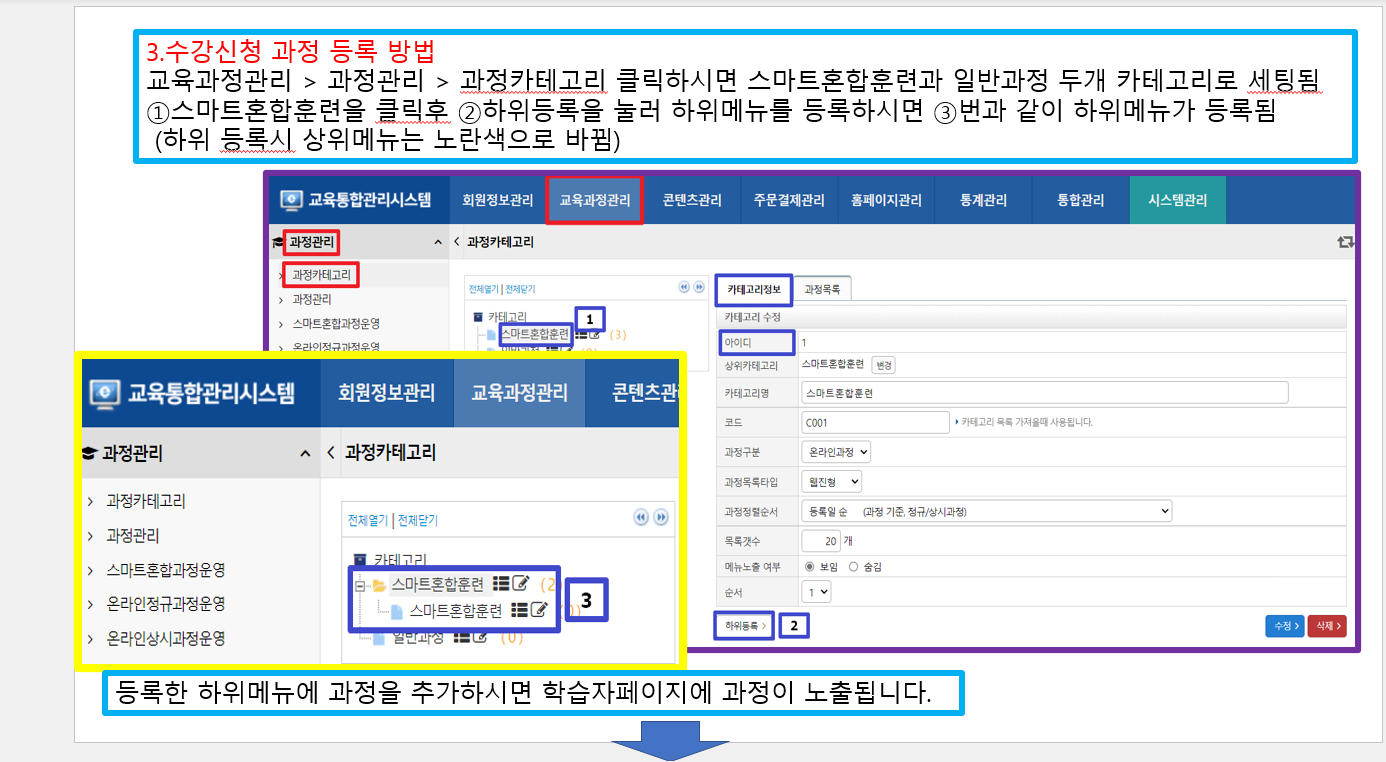
Task: Select the 숨김 radio button
Action: (853, 566)
